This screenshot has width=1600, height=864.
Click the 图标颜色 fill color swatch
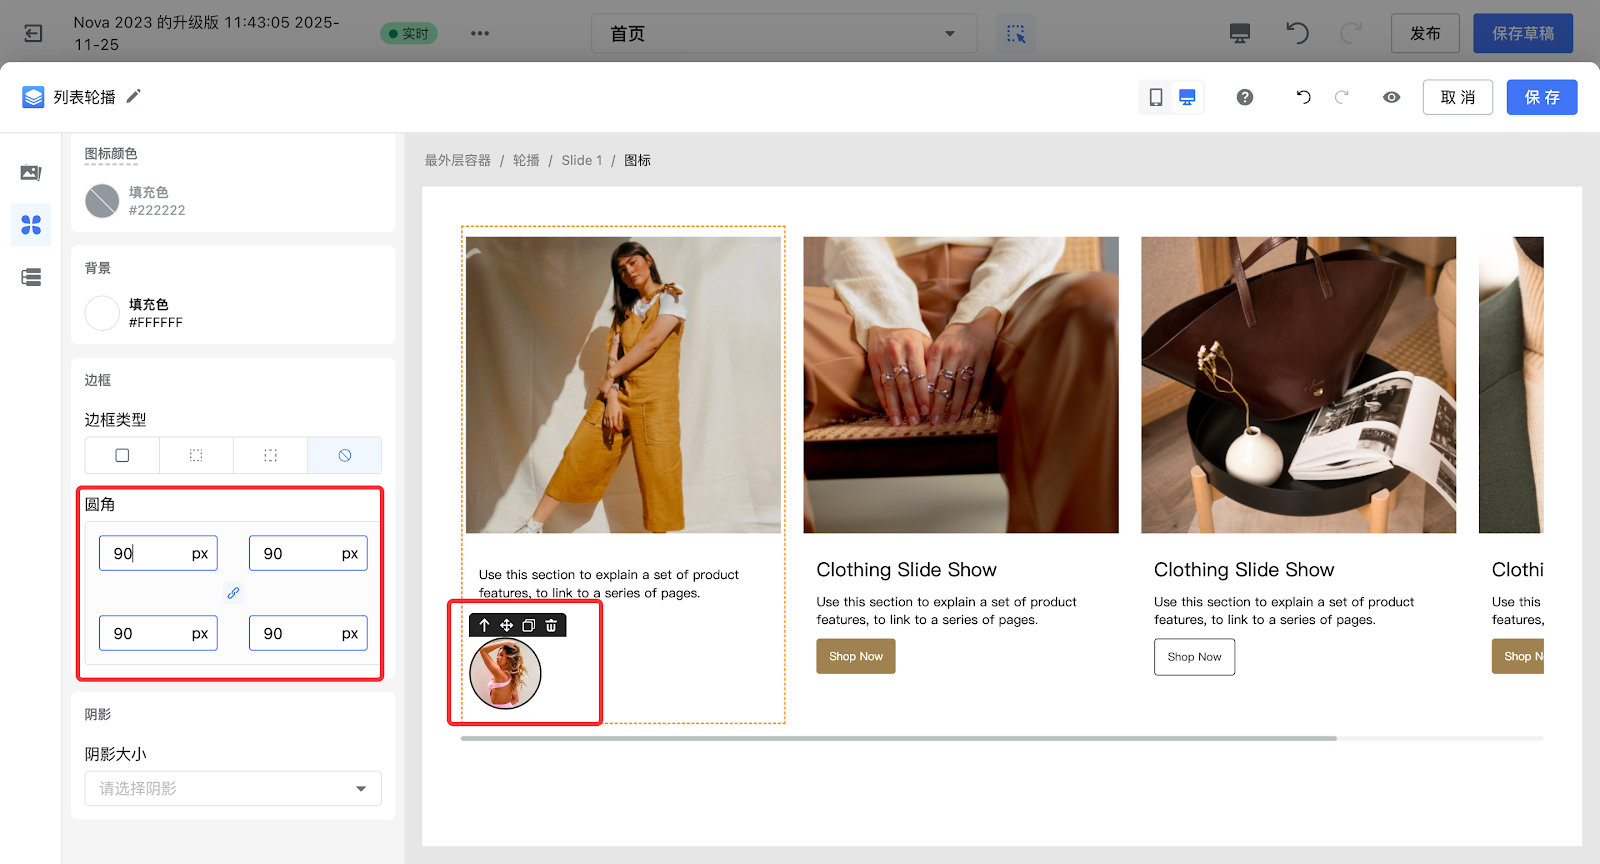click(x=102, y=201)
